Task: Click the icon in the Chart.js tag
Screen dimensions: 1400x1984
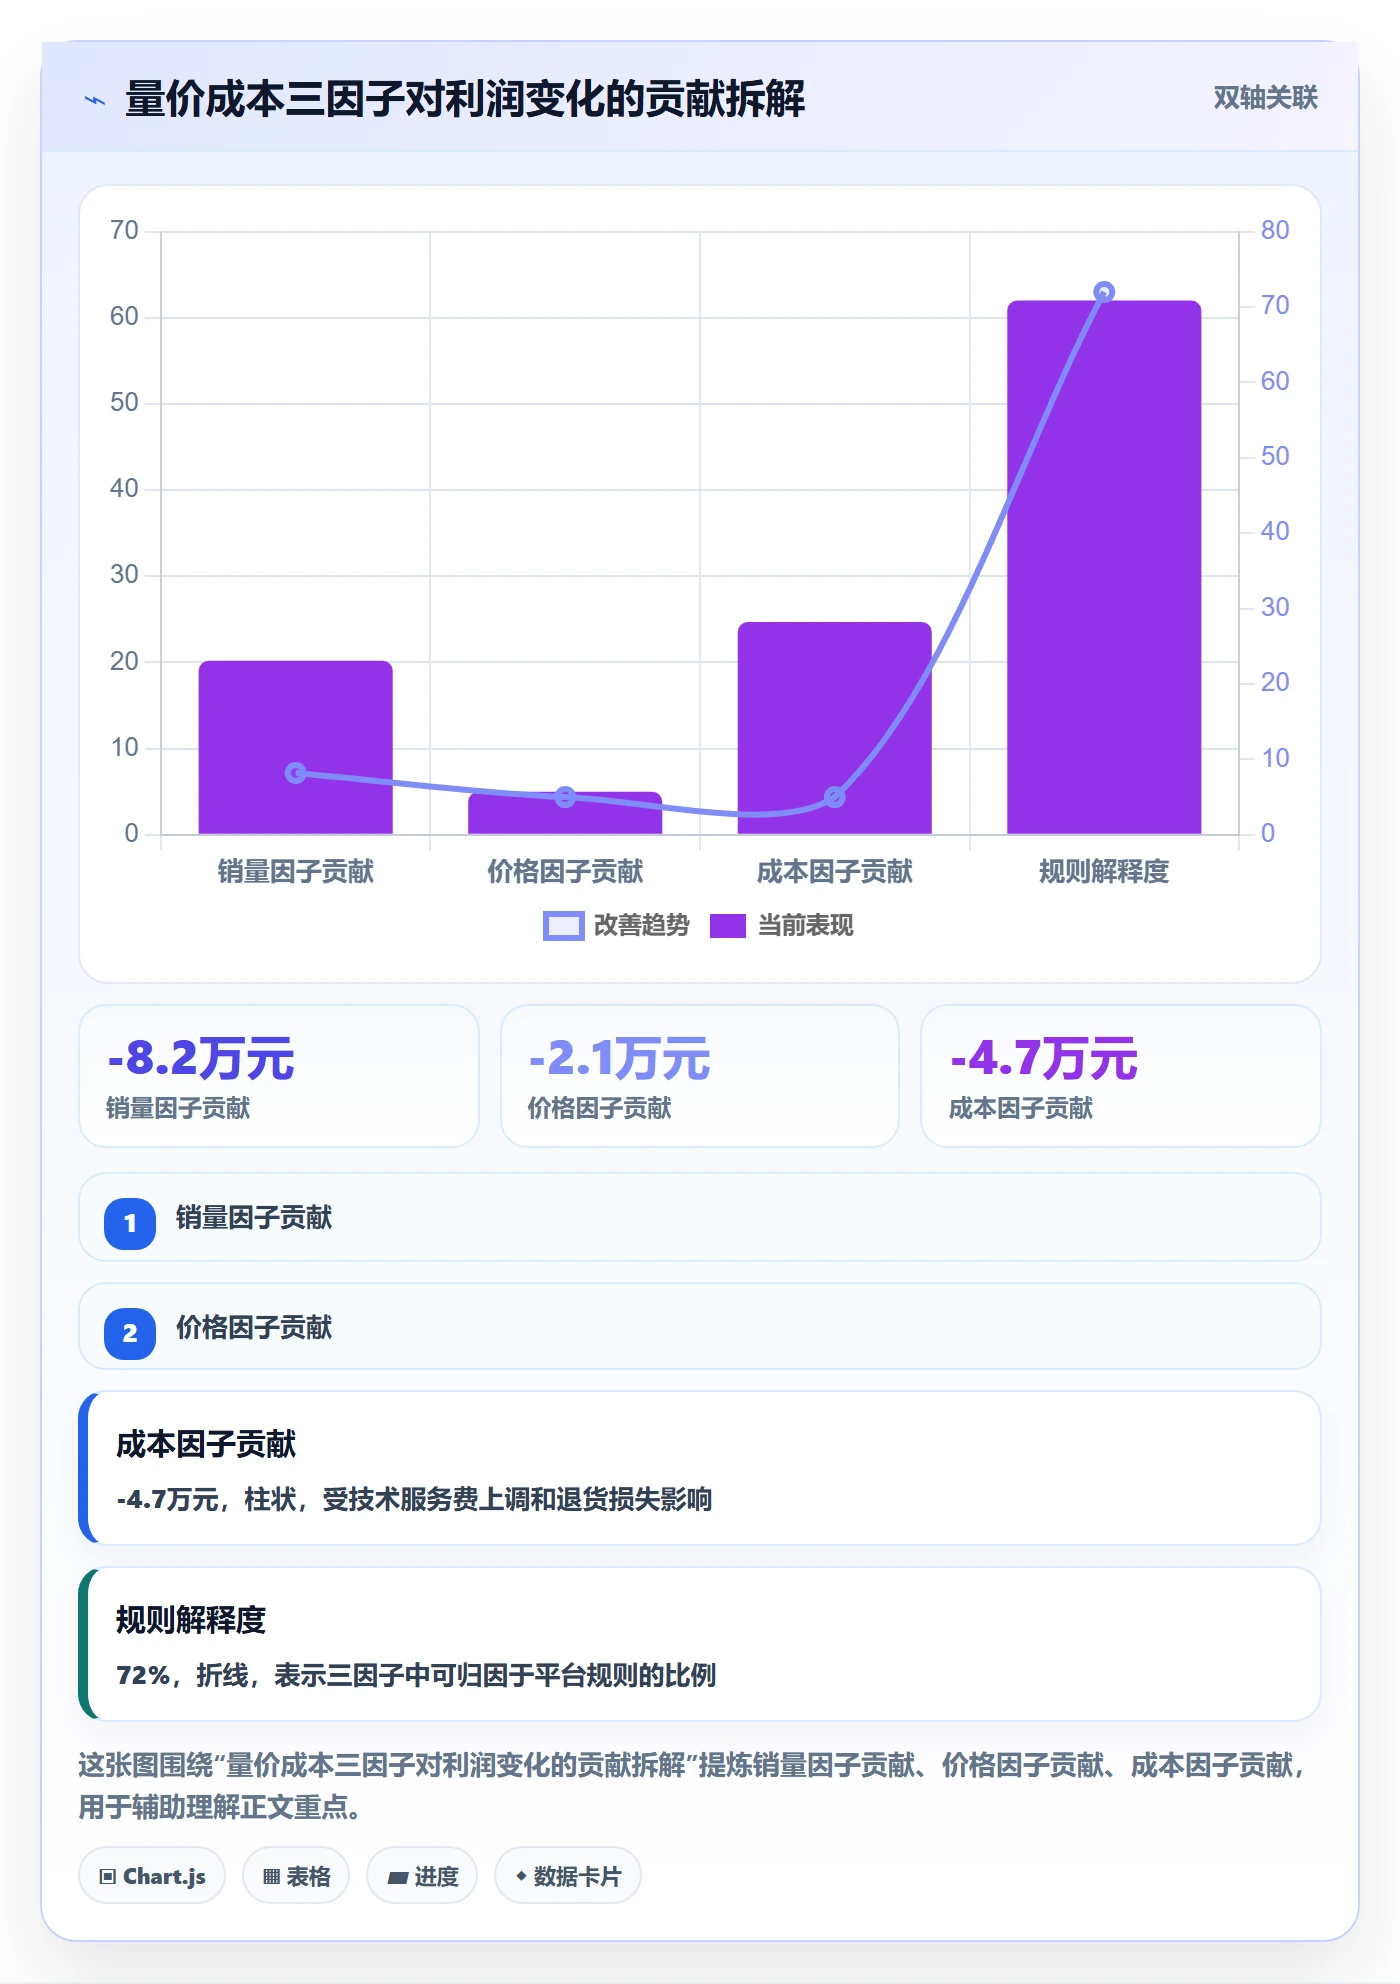Action: point(108,1877)
